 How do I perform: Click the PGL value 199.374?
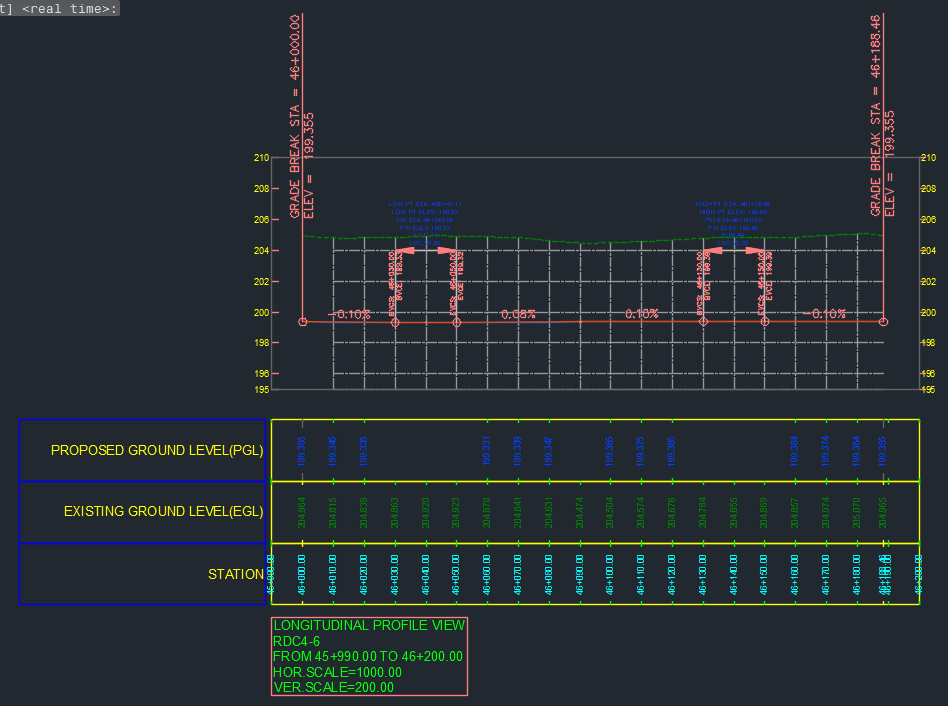tap(825, 451)
